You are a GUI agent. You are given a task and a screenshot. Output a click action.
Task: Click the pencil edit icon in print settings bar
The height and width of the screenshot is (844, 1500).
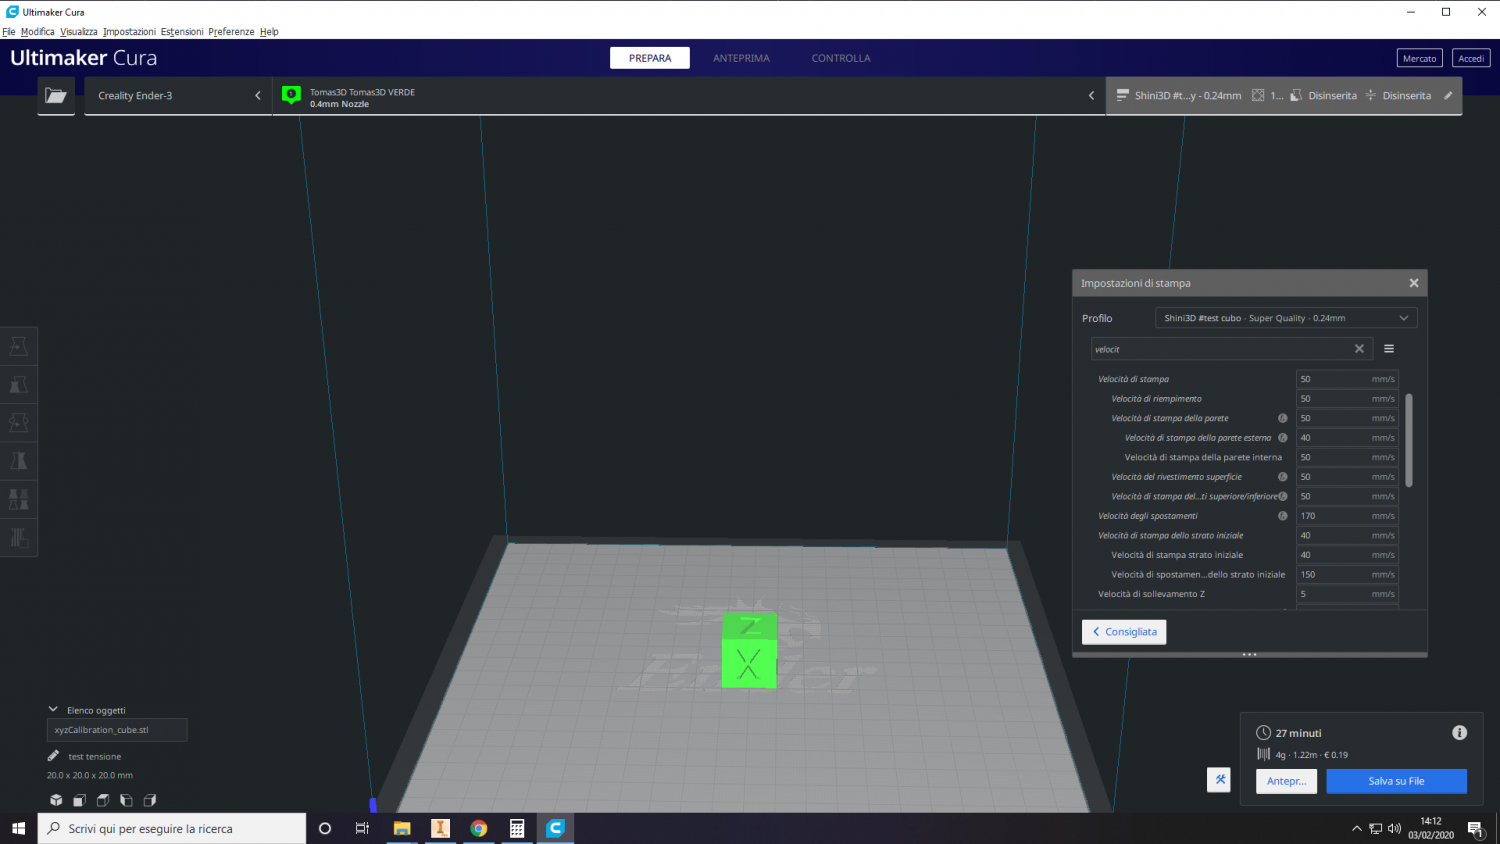[x=1448, y=96]
